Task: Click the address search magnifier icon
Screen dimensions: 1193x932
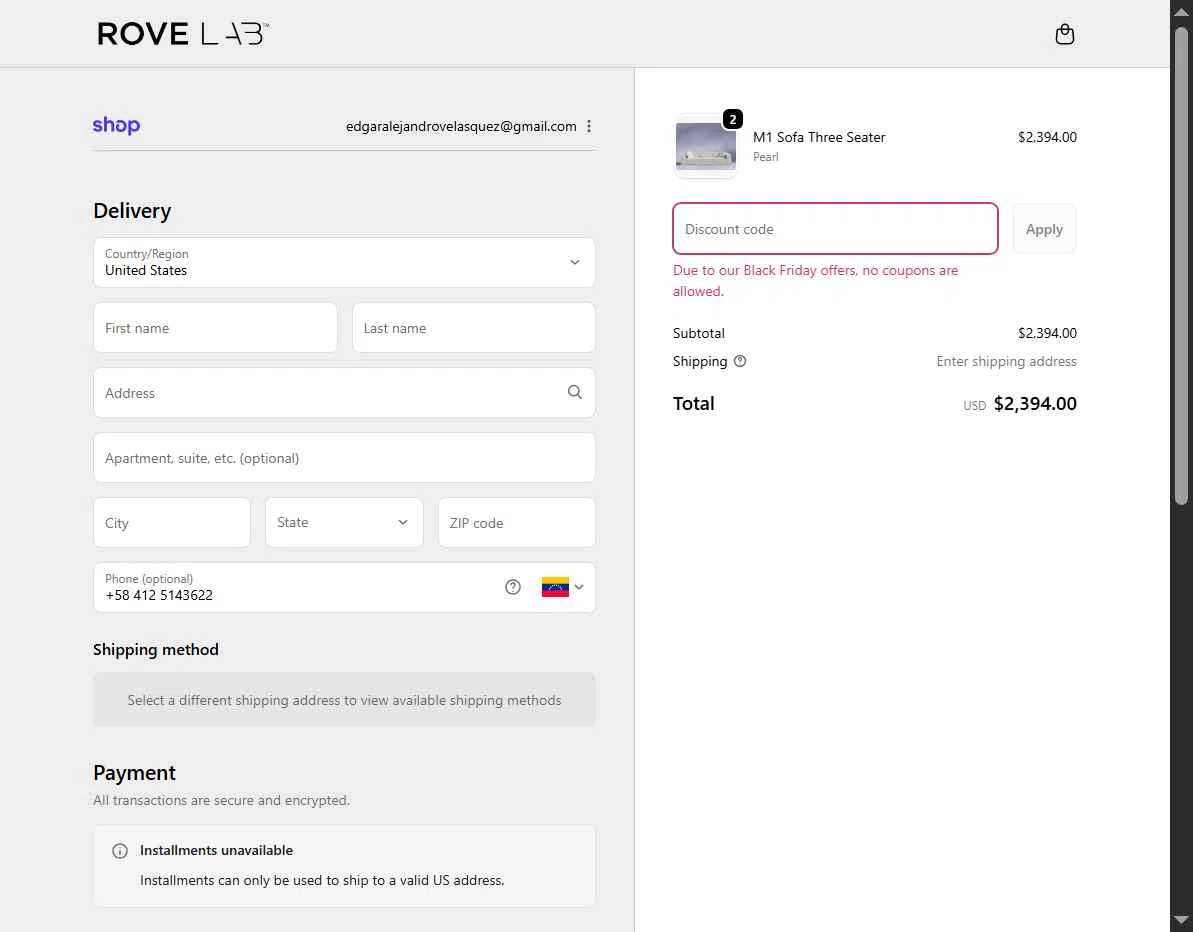Action: tap(574, 393)
